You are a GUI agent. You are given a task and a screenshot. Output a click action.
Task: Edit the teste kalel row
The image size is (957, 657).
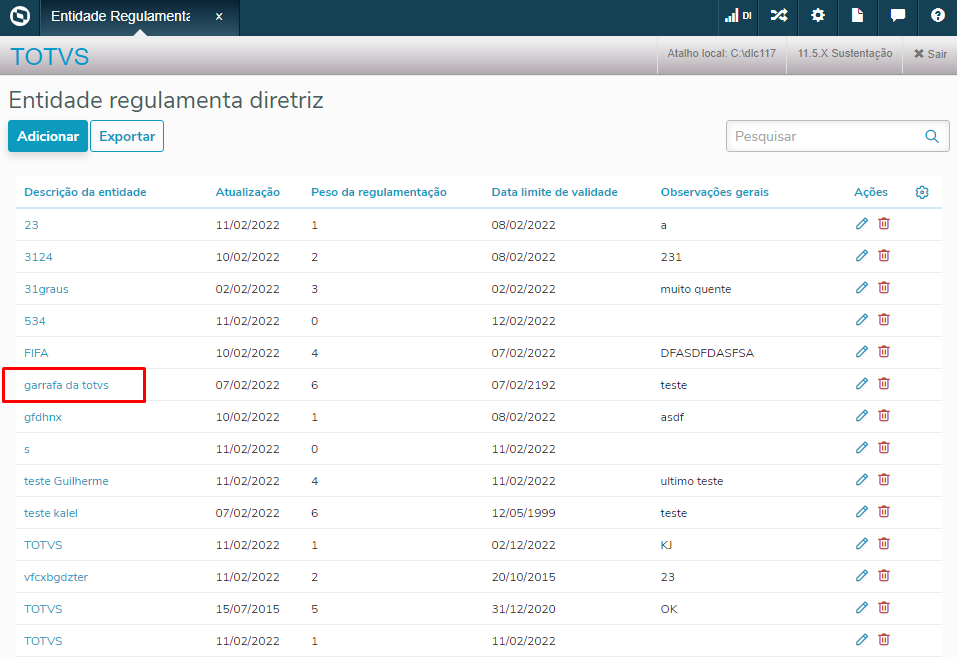tap(862, 512)
